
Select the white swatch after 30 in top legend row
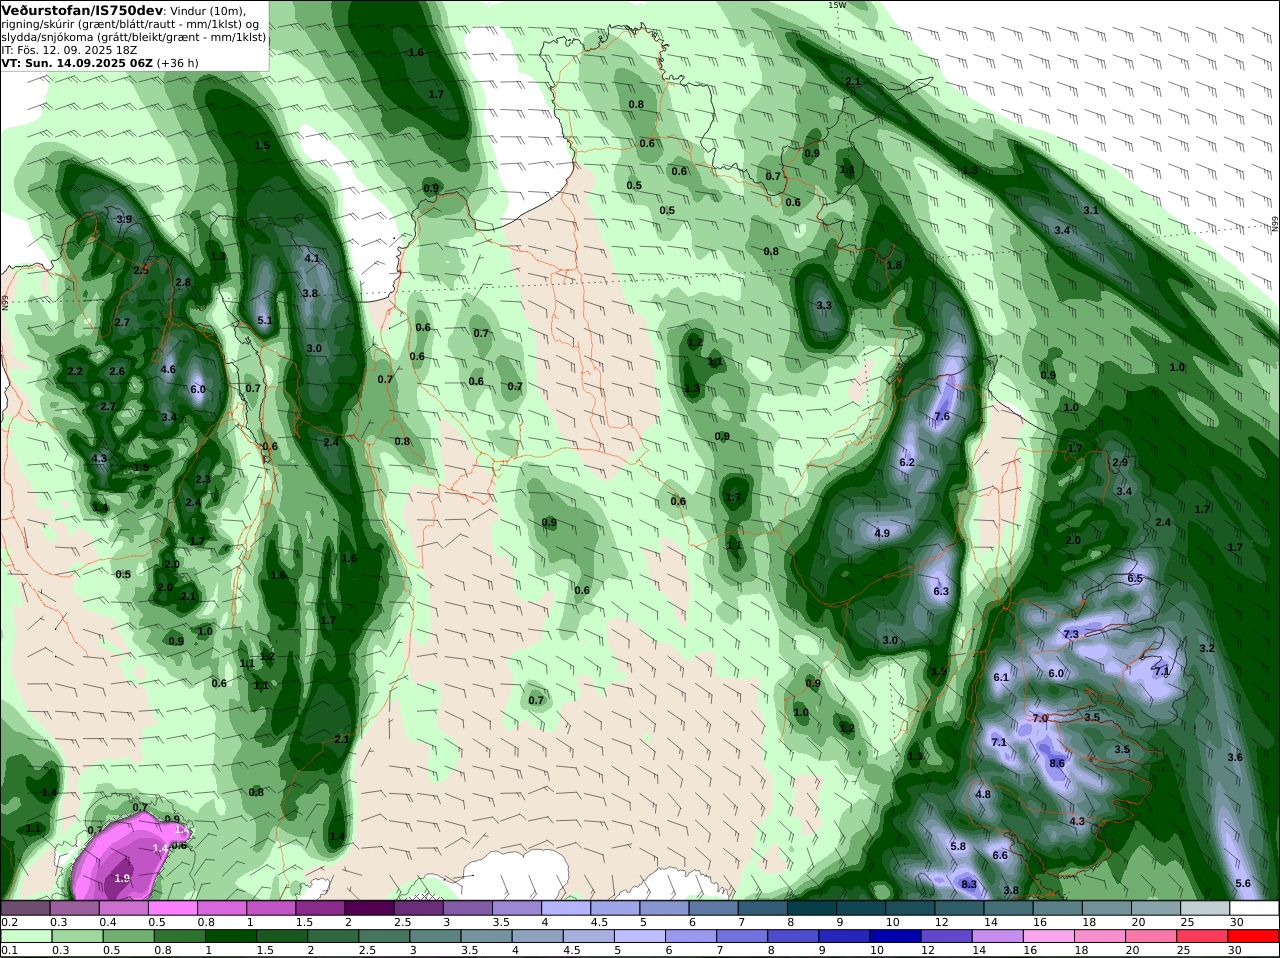click(1255, 907)
